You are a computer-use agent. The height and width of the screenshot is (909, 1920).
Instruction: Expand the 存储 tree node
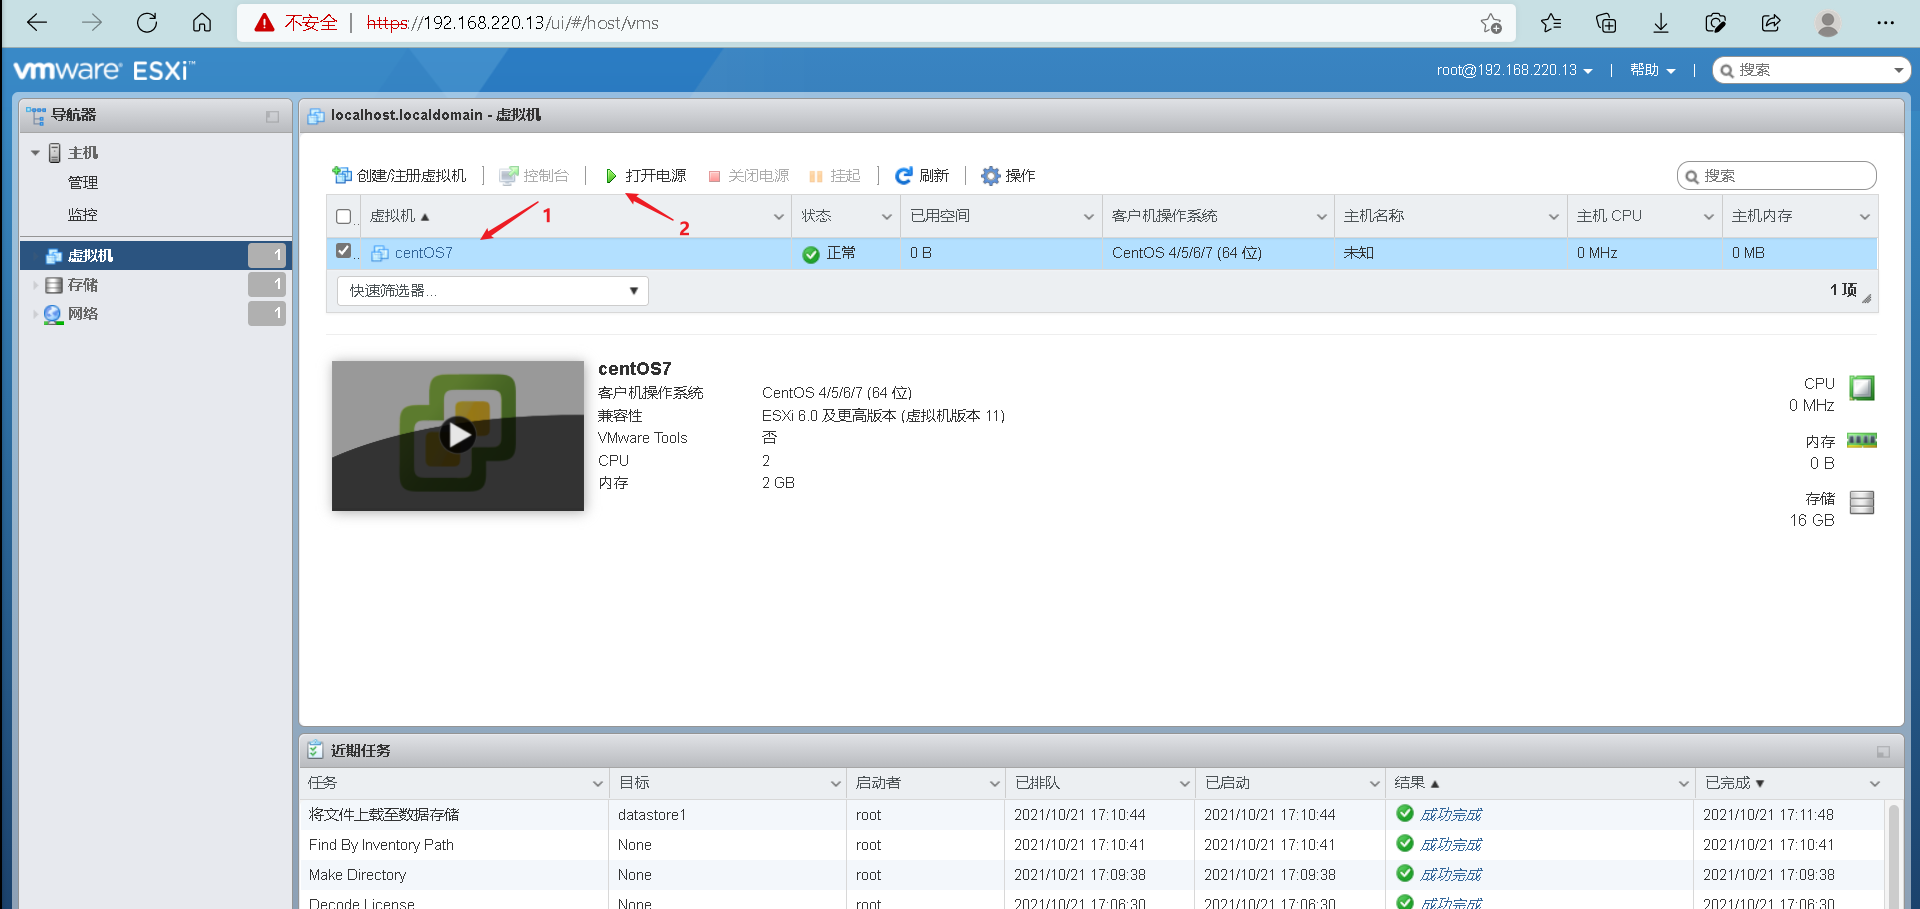35,286
